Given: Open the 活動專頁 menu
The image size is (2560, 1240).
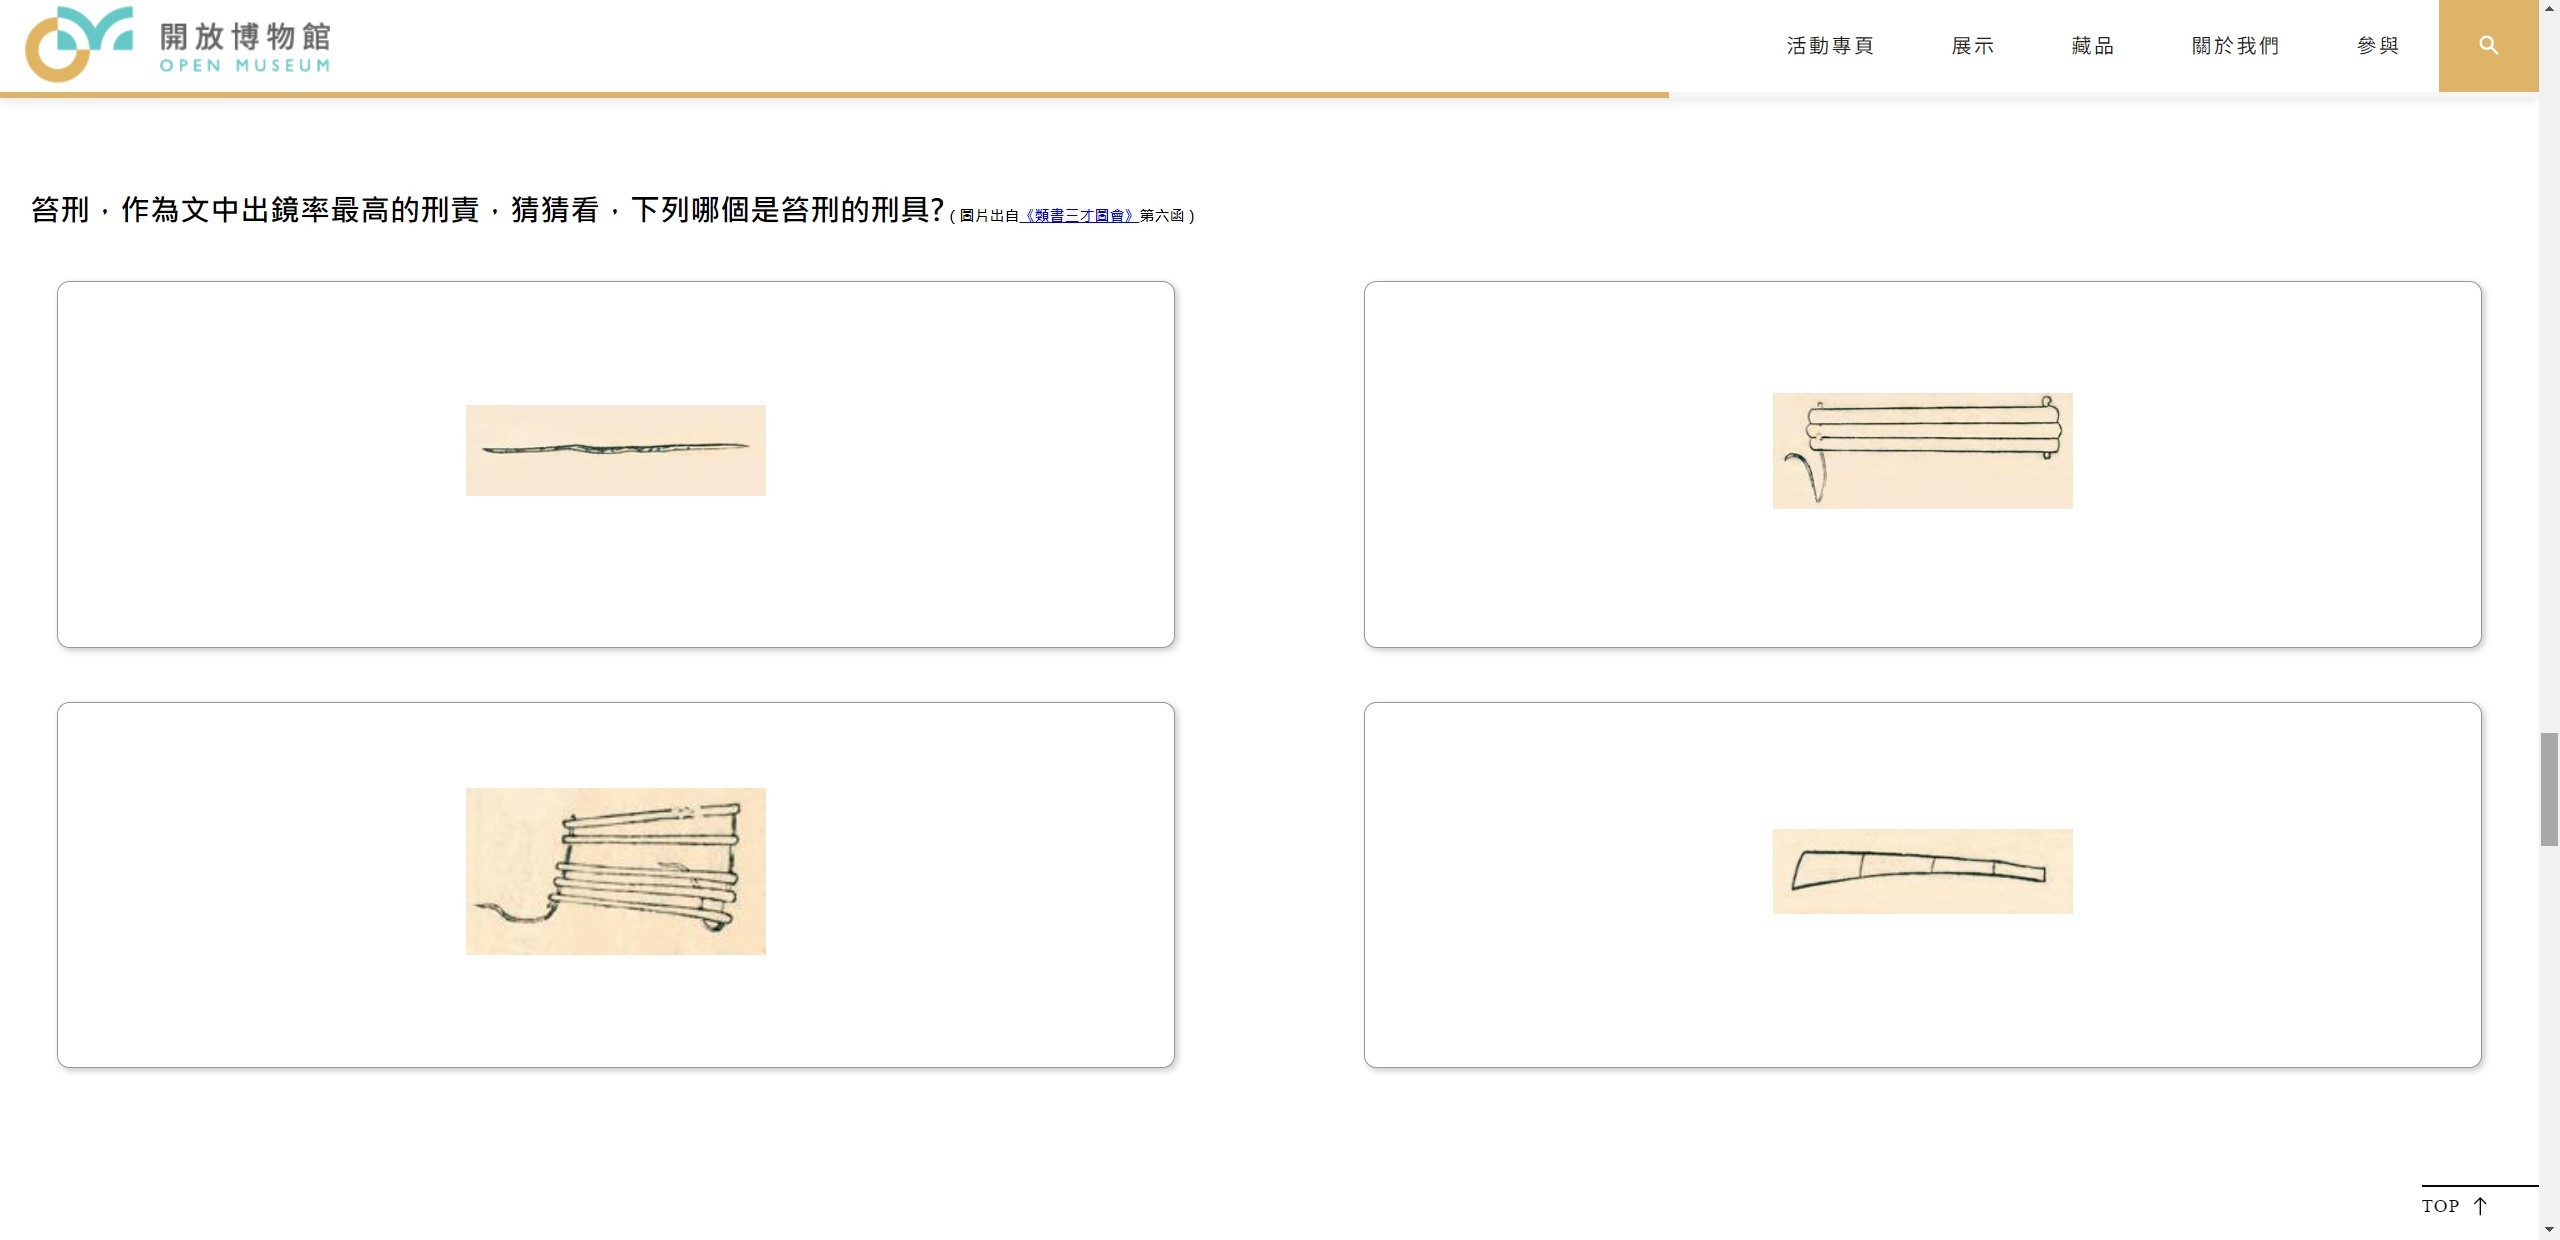Looking at the screenshot, I should (1830, 46).
